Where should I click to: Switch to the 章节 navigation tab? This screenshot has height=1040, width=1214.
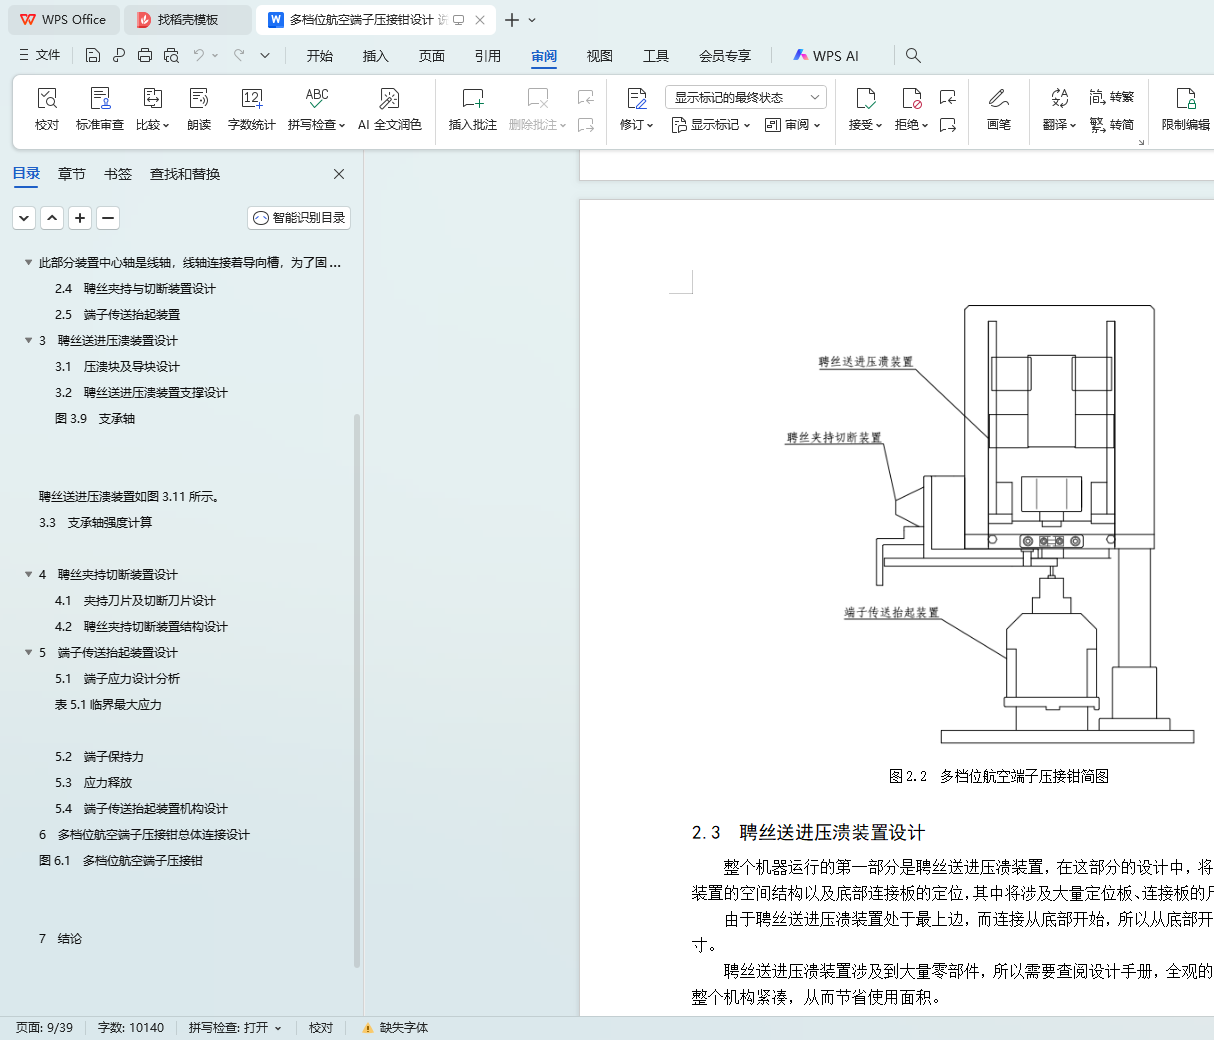click(72, 174)
